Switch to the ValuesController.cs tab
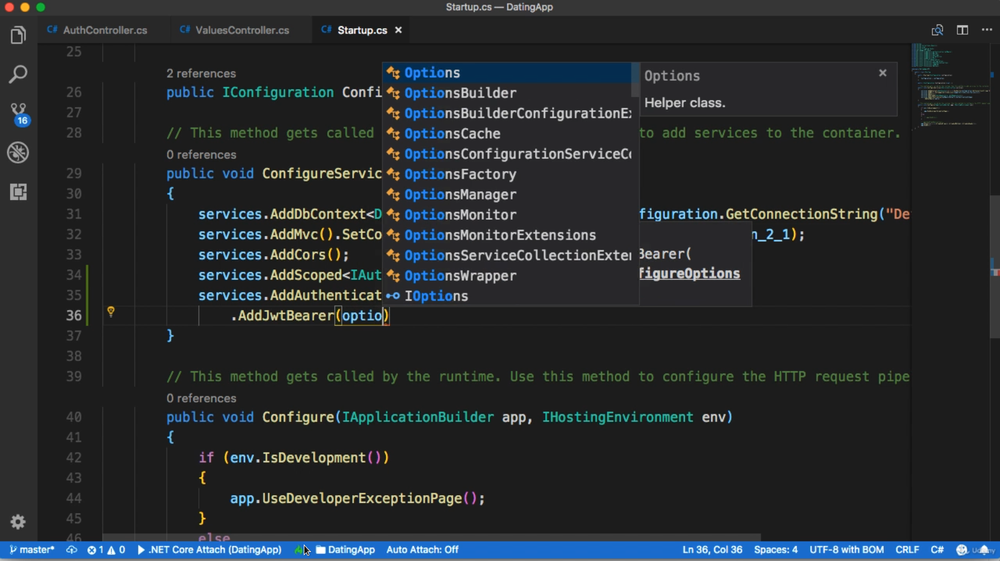This screenshot has width=1000, height=561. (x=235, y=30)
